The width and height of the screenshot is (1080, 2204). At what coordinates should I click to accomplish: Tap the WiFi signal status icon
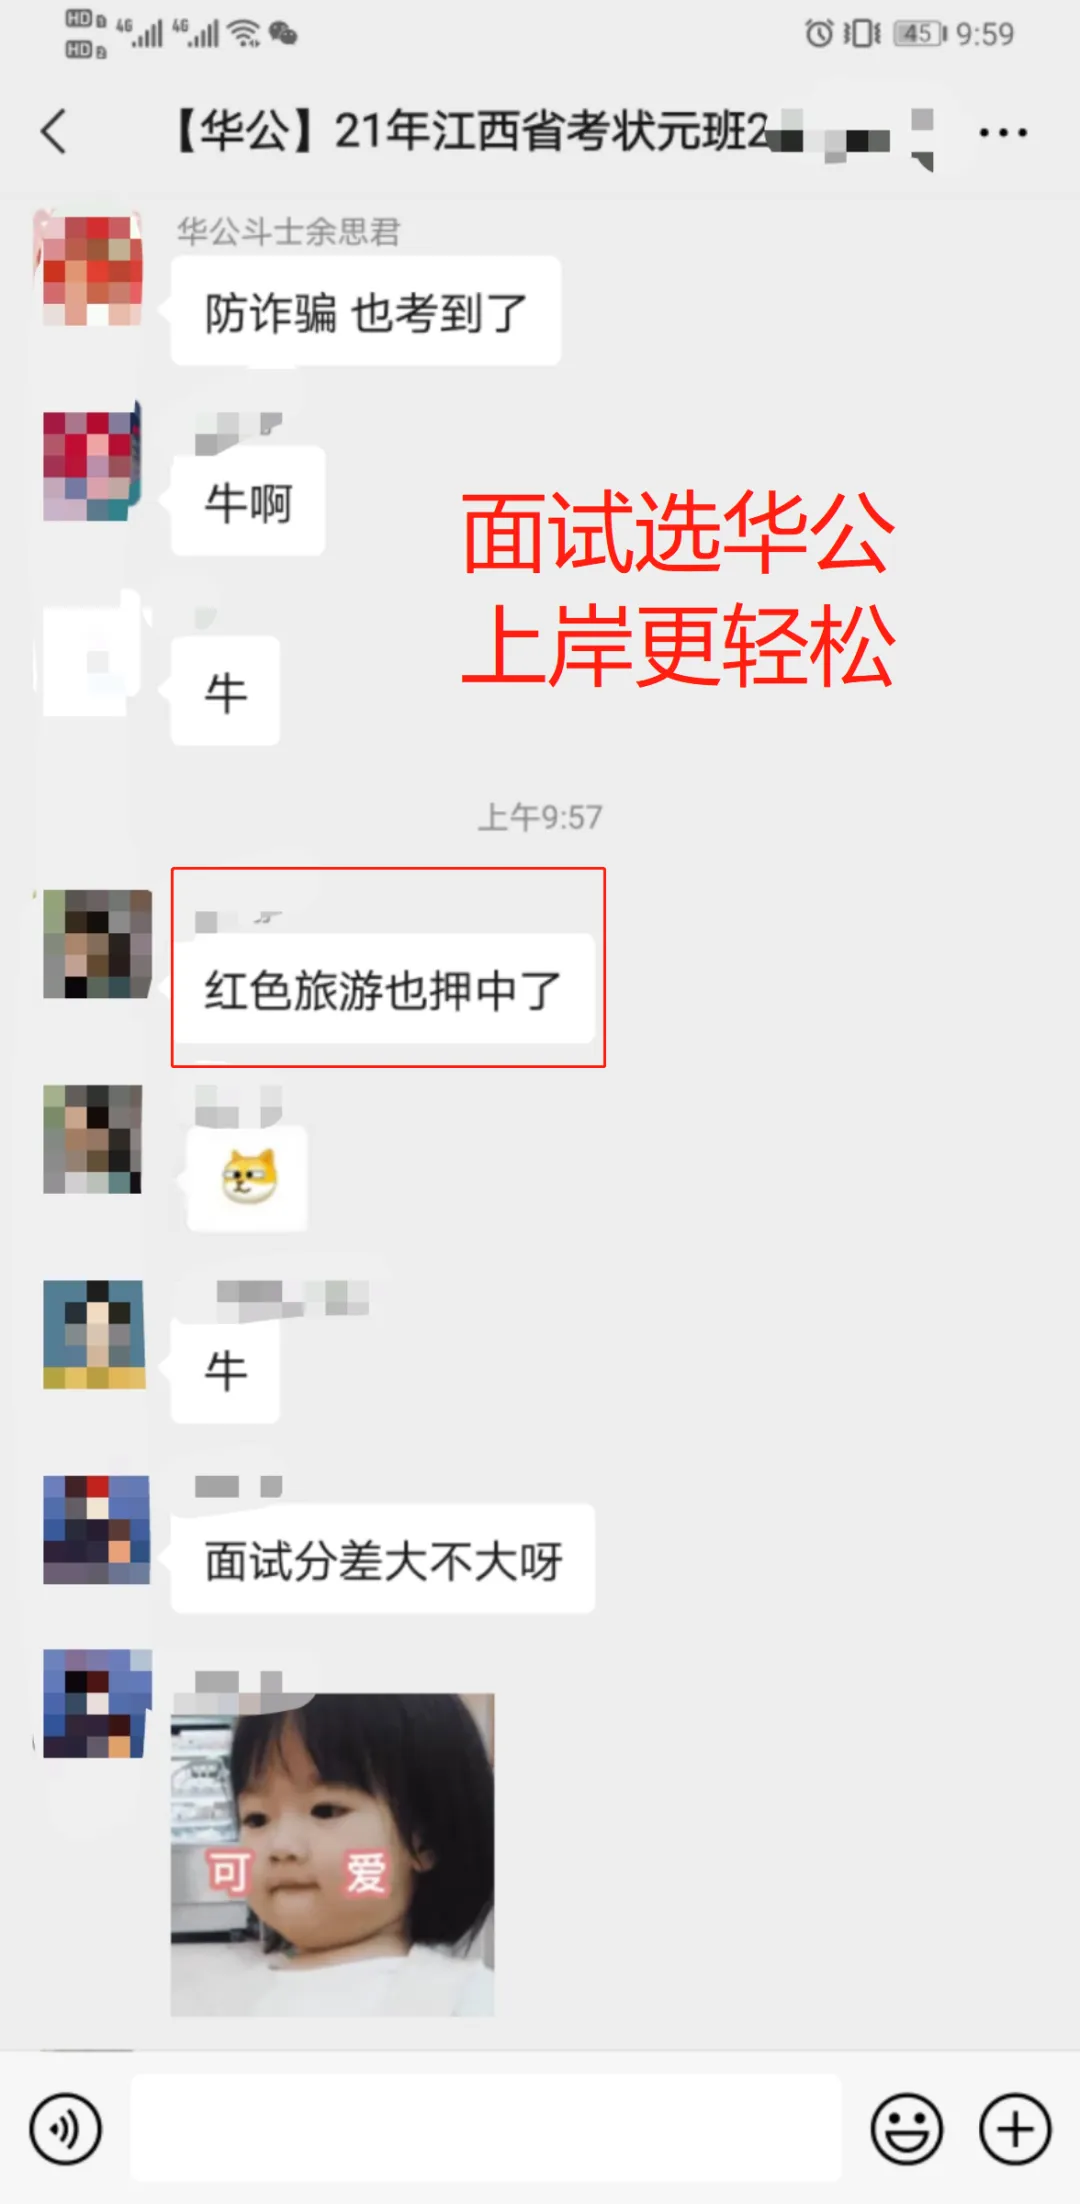[x=244, y=34]
